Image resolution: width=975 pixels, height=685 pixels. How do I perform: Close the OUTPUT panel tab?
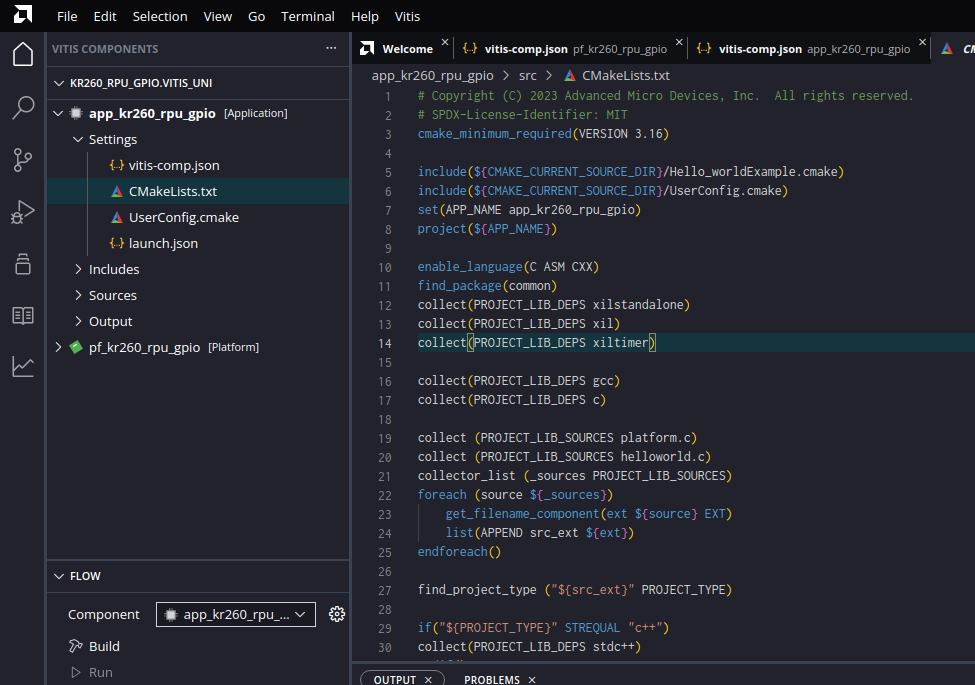[x=428, y=680]
